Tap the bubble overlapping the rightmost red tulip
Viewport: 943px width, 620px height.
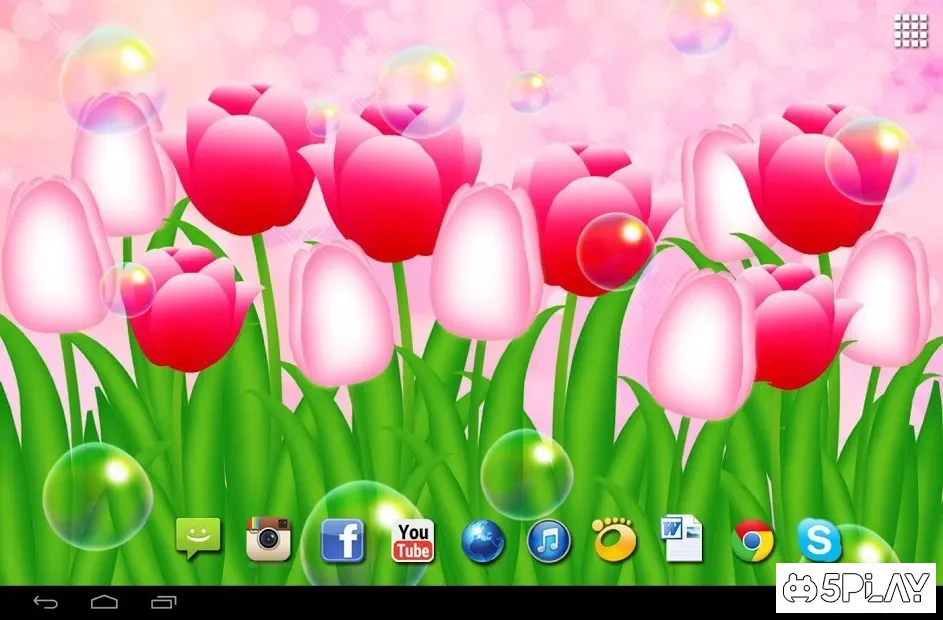click(869, 160)
